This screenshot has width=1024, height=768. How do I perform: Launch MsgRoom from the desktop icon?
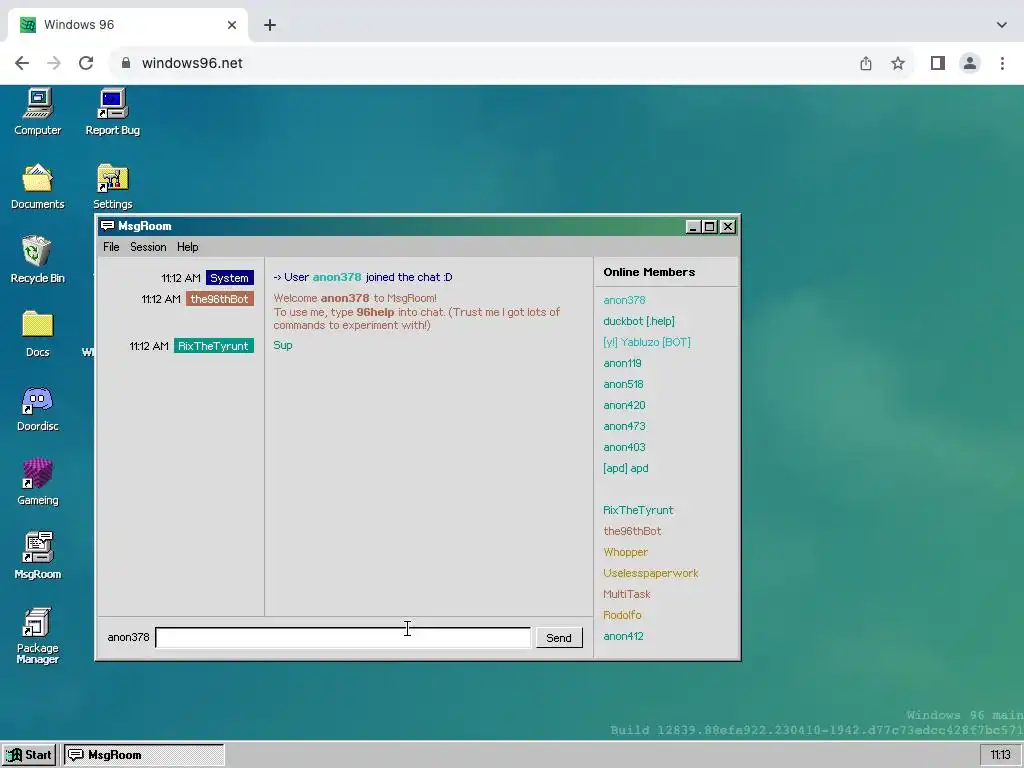[x=37, y=556]
